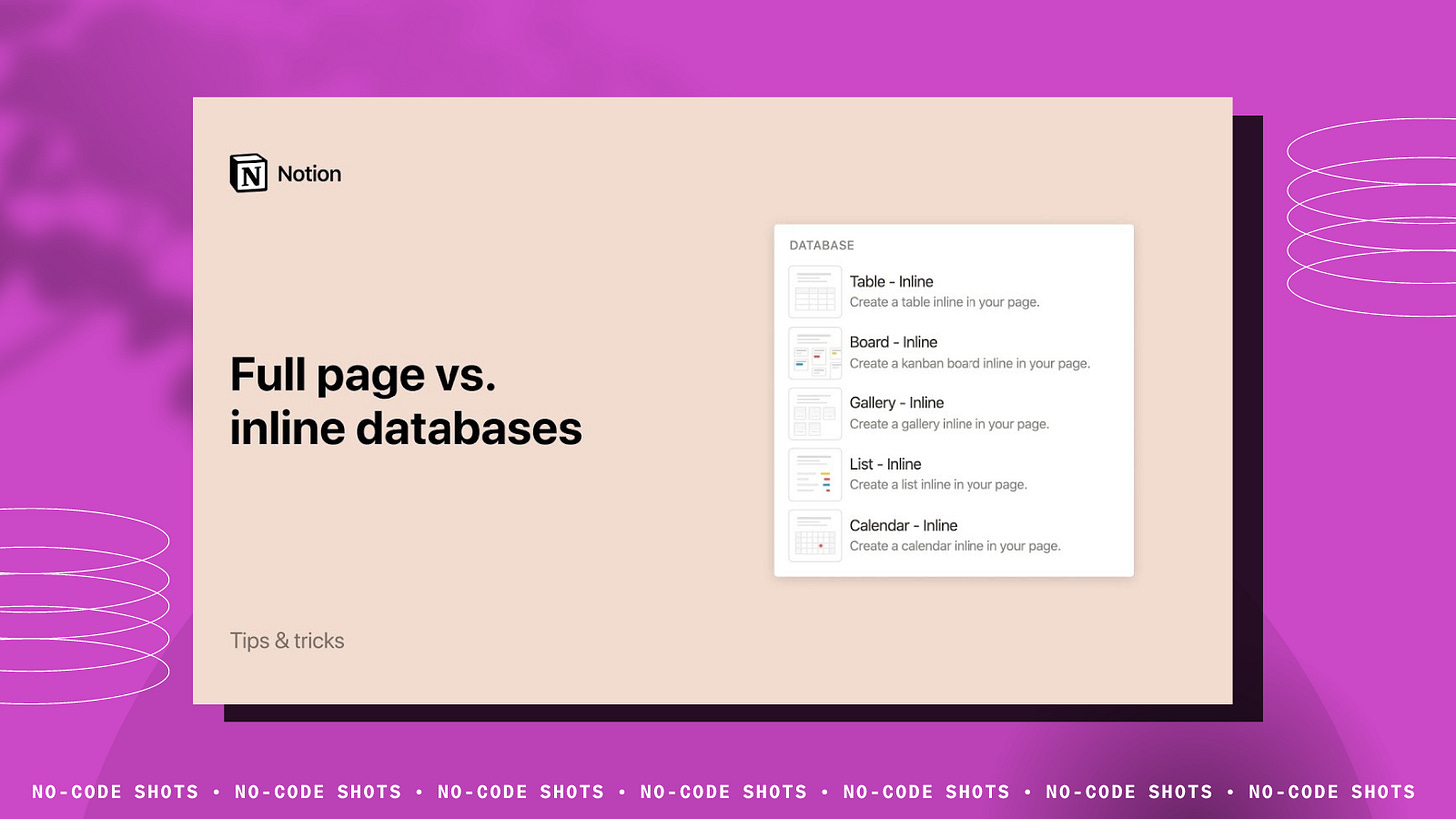Click 'Create a table inline in your page.'

coord(944,302)
